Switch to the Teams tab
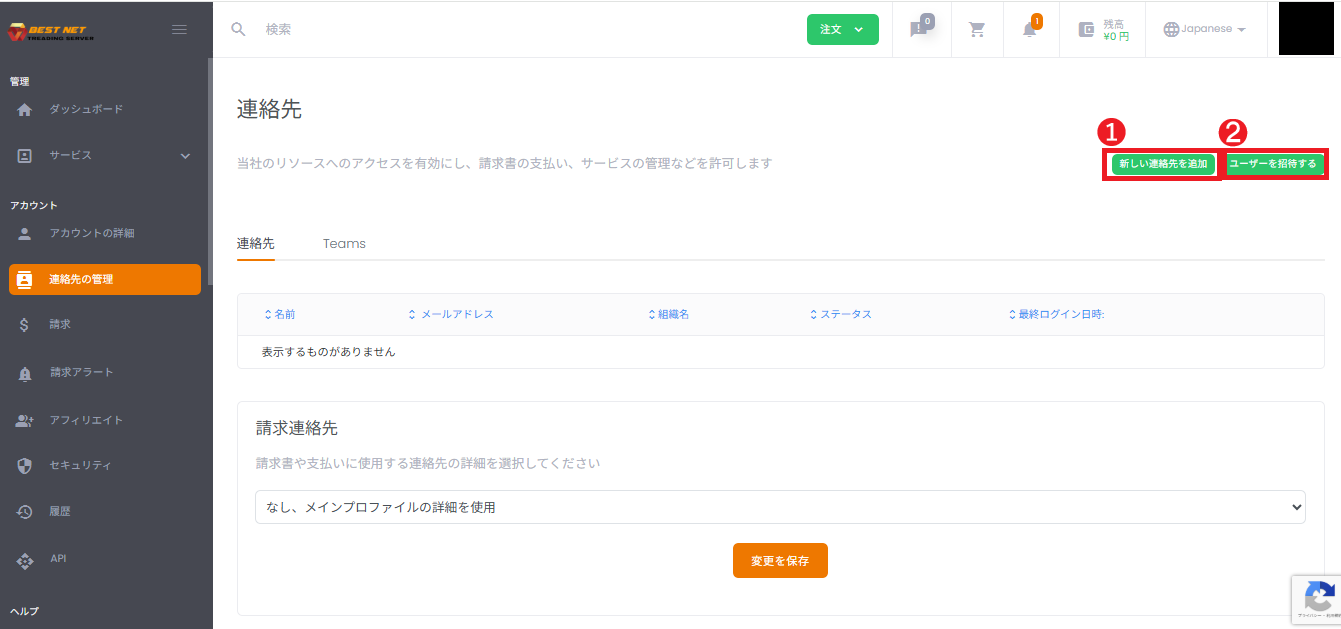The width and height of the screenshot is (1341, 629). point(344,243)
